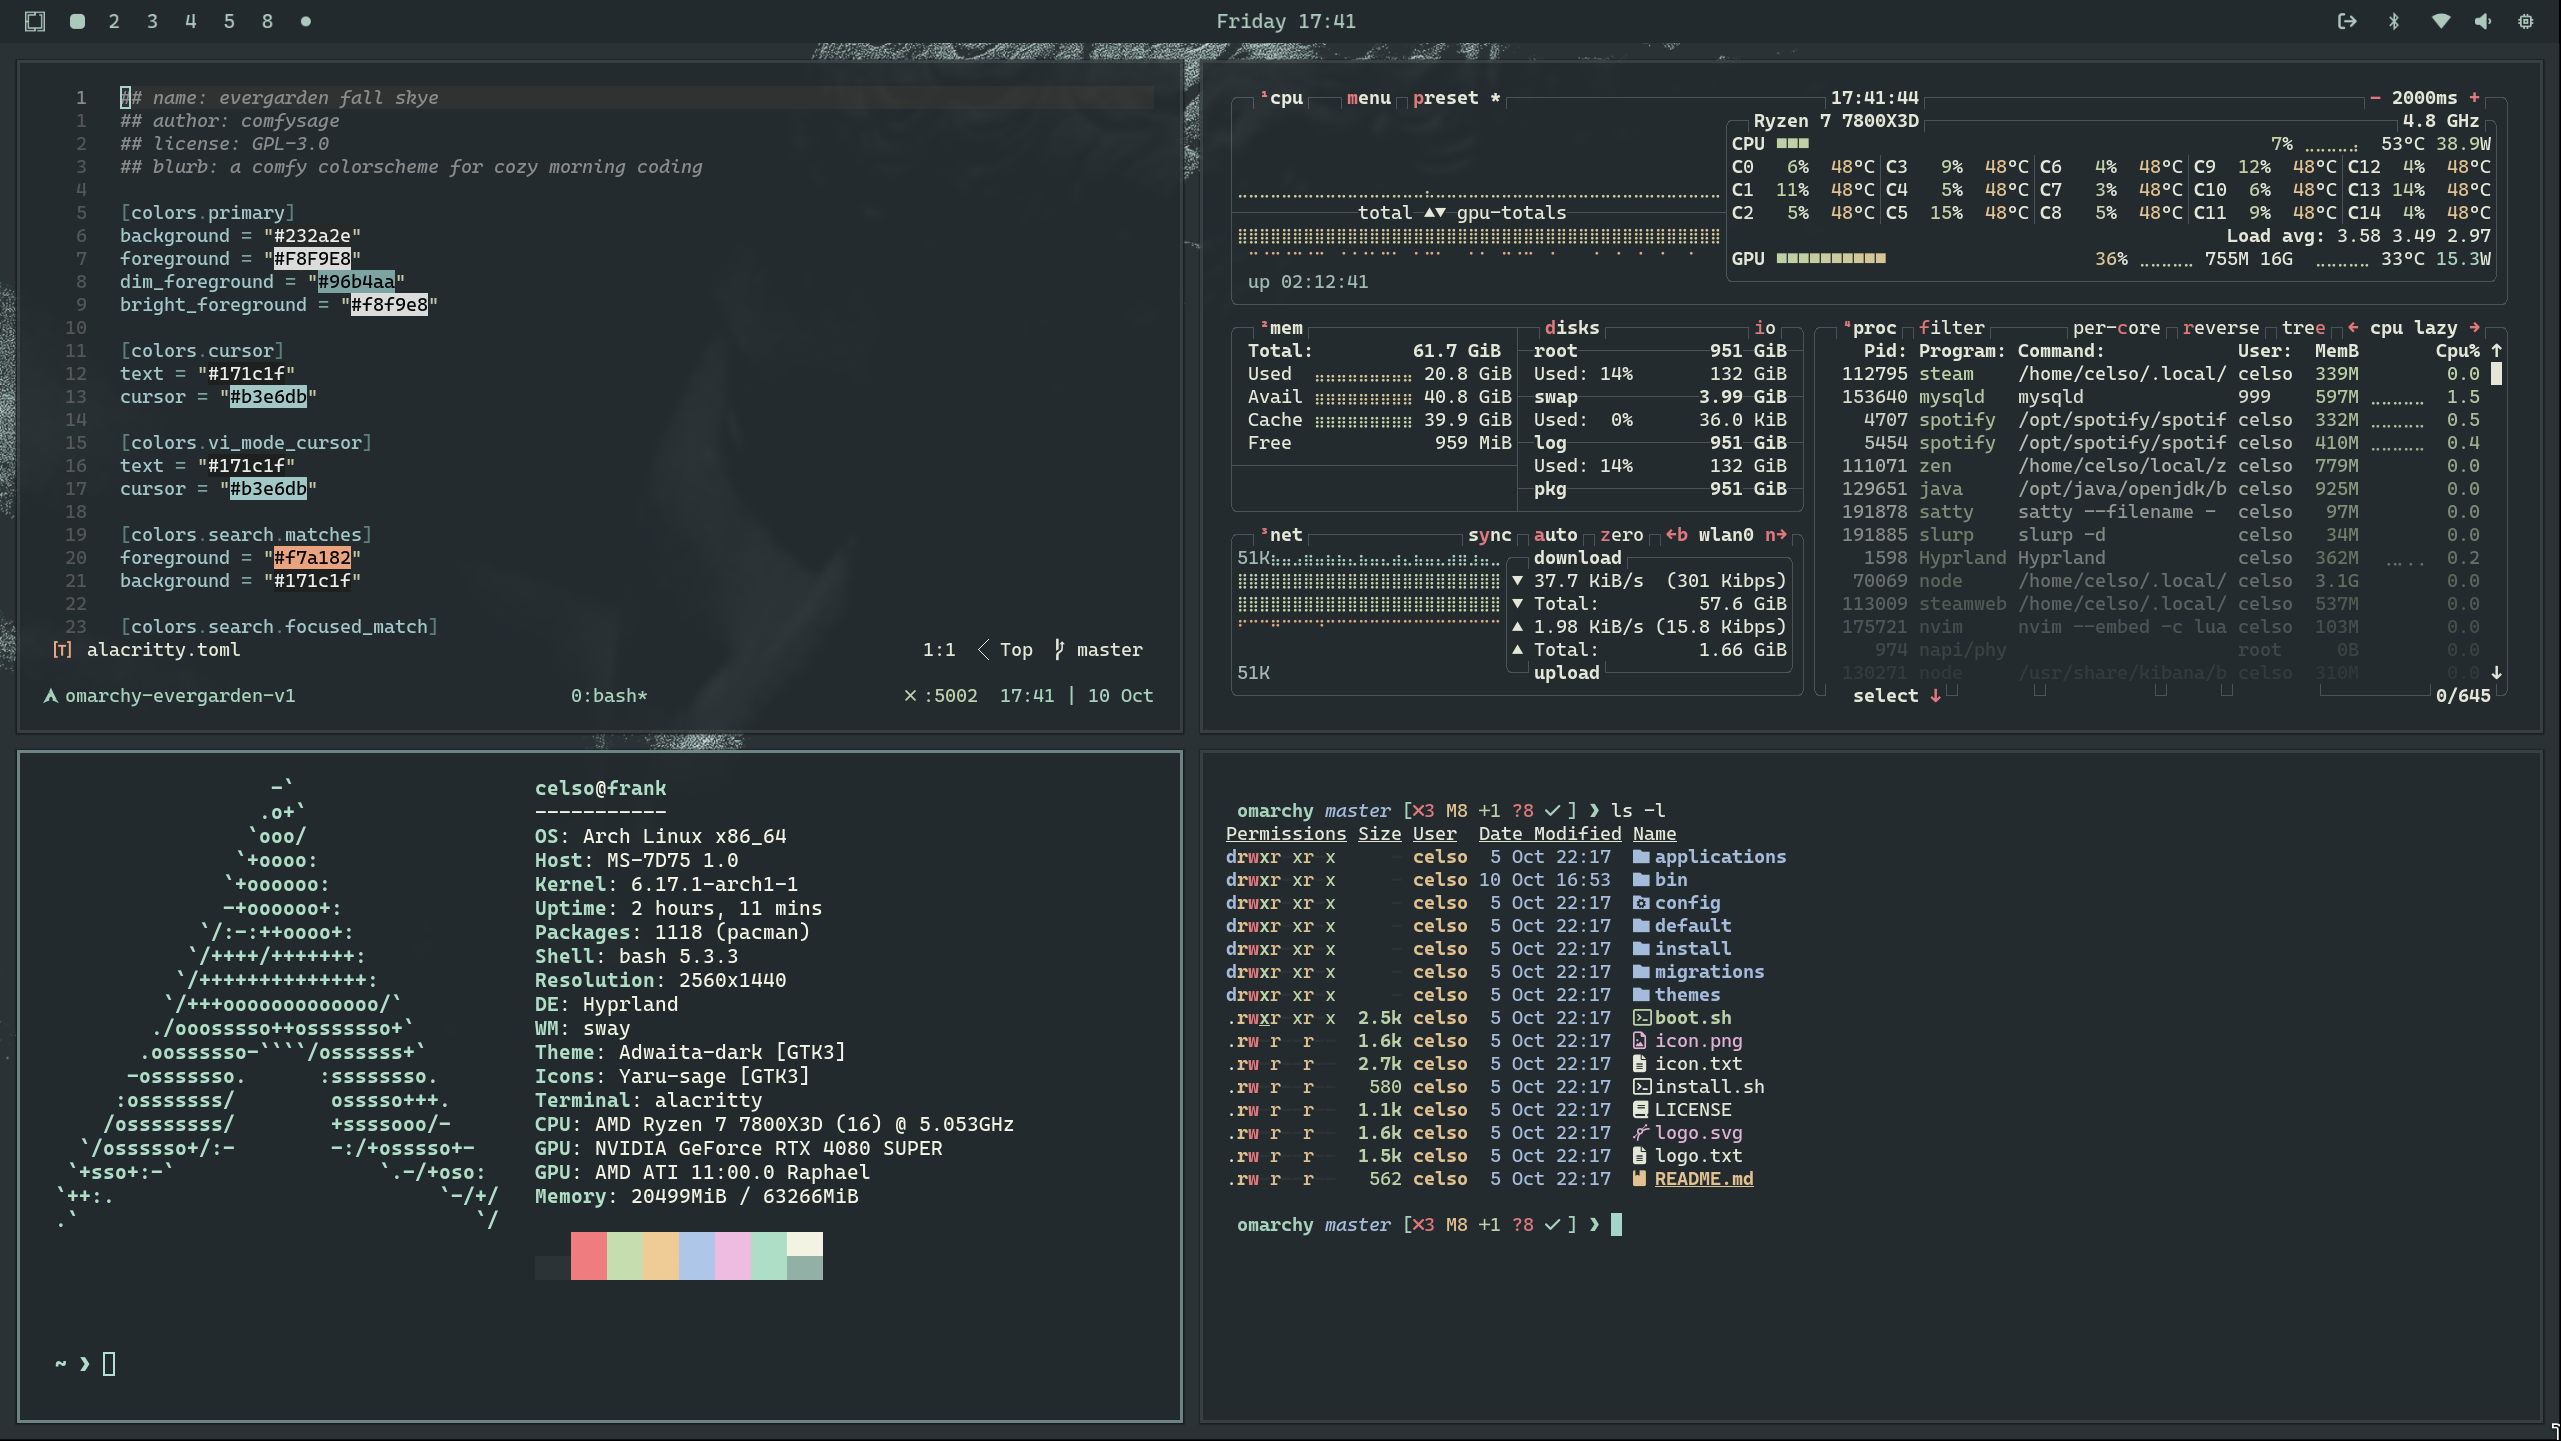Click the launcher icon at far left of top bar
The image size is (2561, 1441).
(x=35, y=21)
